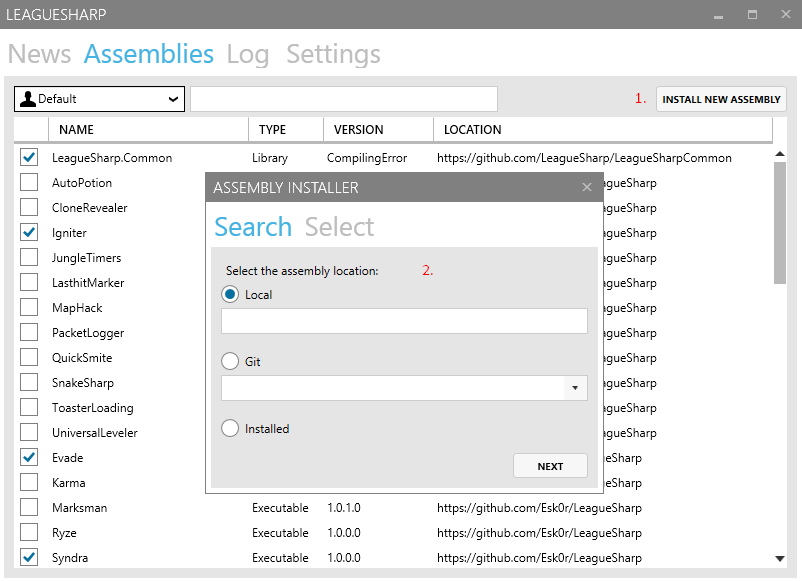Click the assembly search field
This screenshot has width=802, height=581.
(x=344, y=99)
